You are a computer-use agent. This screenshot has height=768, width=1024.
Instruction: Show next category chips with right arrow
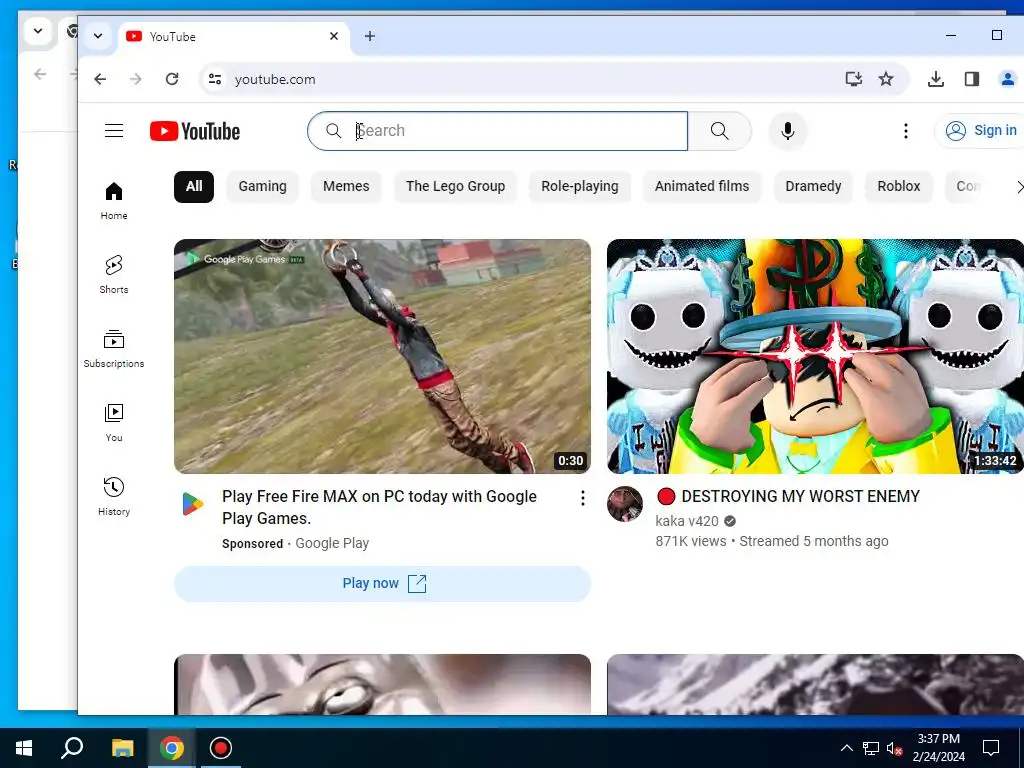coord(1019,187)
